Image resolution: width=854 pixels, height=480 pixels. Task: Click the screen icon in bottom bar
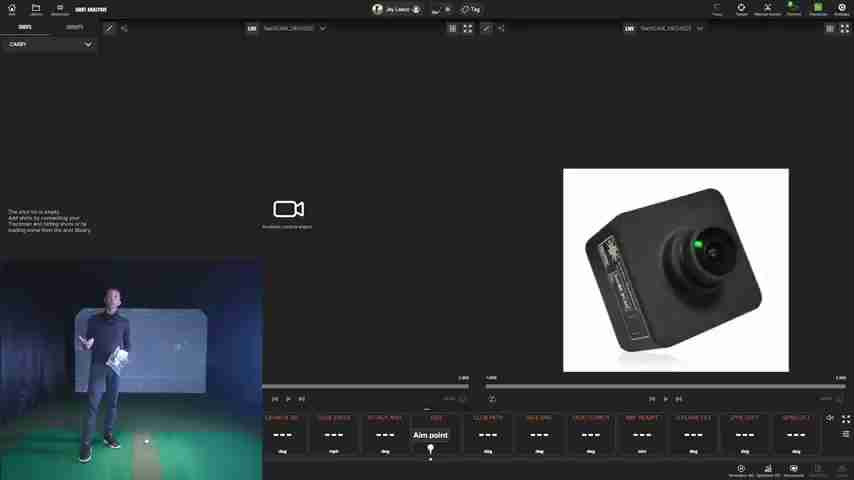tap(794, 470)
